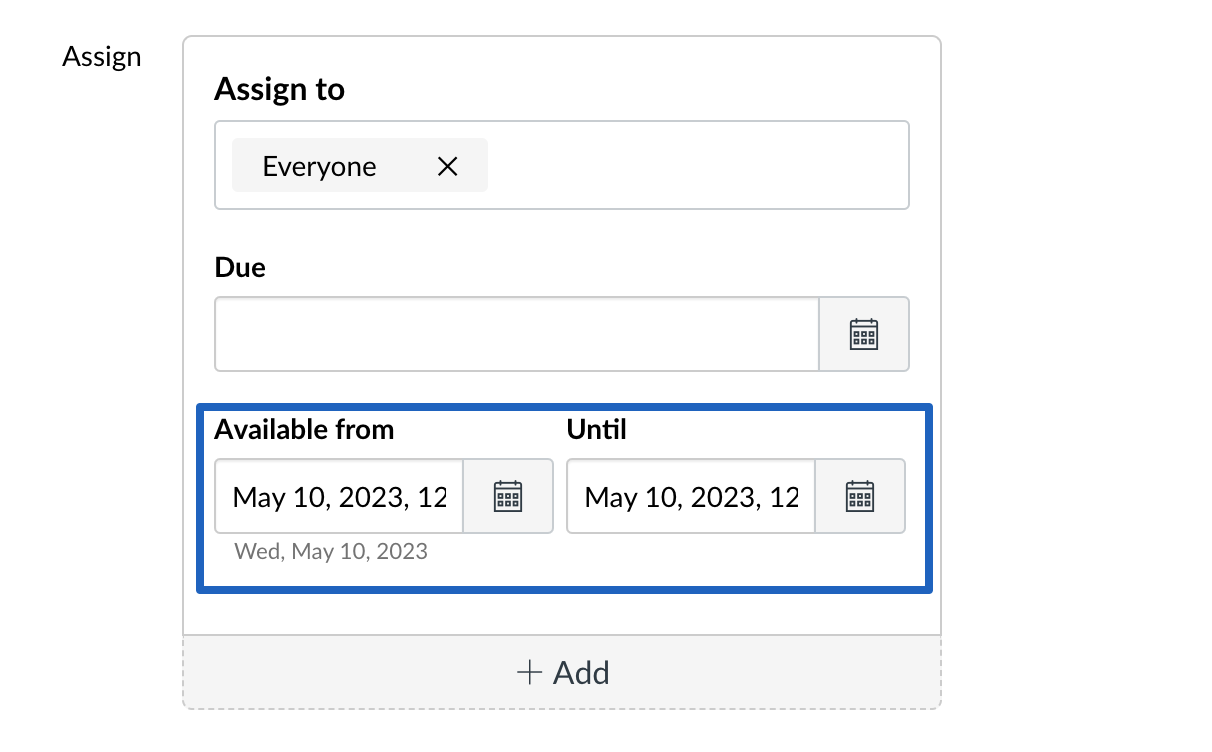Click the Assign label on the left

(x=102, y=57)
